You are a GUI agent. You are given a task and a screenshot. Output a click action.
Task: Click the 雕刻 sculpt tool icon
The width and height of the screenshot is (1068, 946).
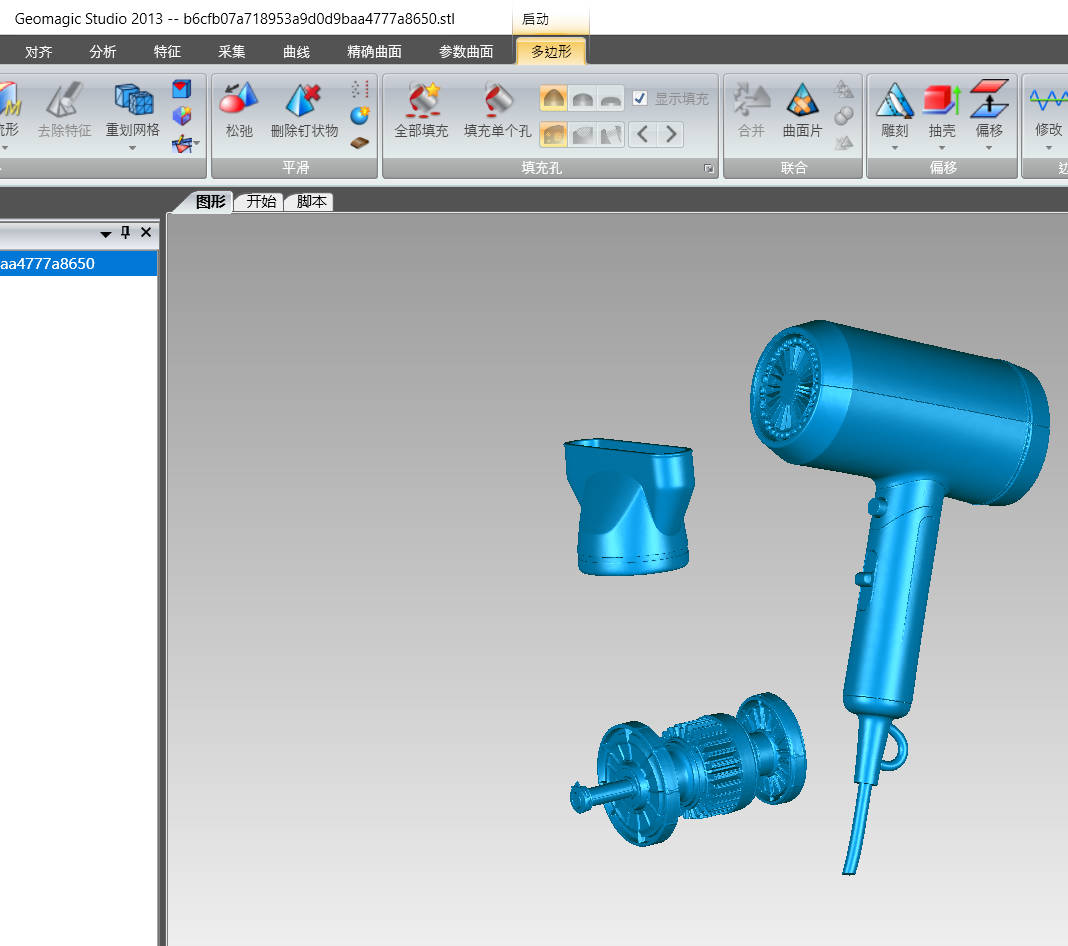point(894,101)
